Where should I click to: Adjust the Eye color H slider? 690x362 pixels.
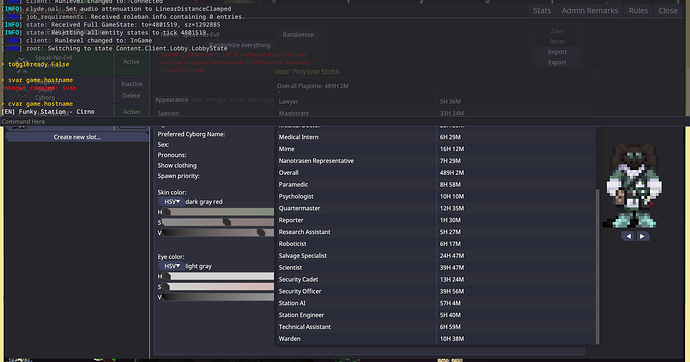(218, 276)
